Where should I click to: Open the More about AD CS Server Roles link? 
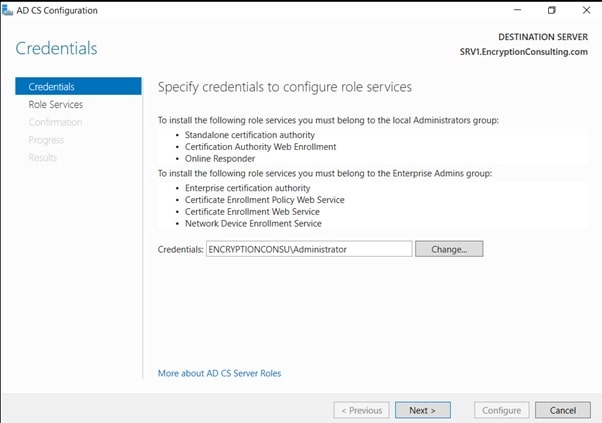tap(219, 373)
